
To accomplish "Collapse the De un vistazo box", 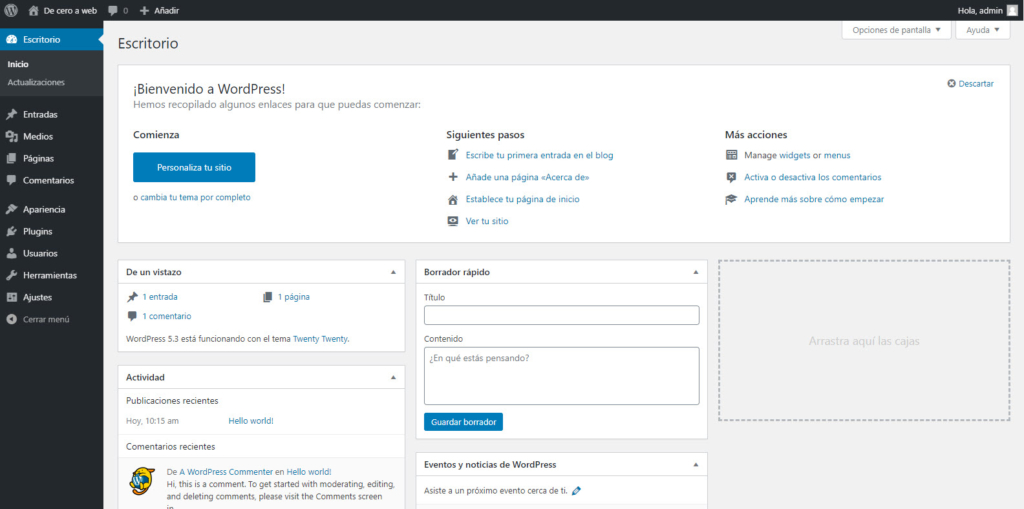I will tap(393, 272).
